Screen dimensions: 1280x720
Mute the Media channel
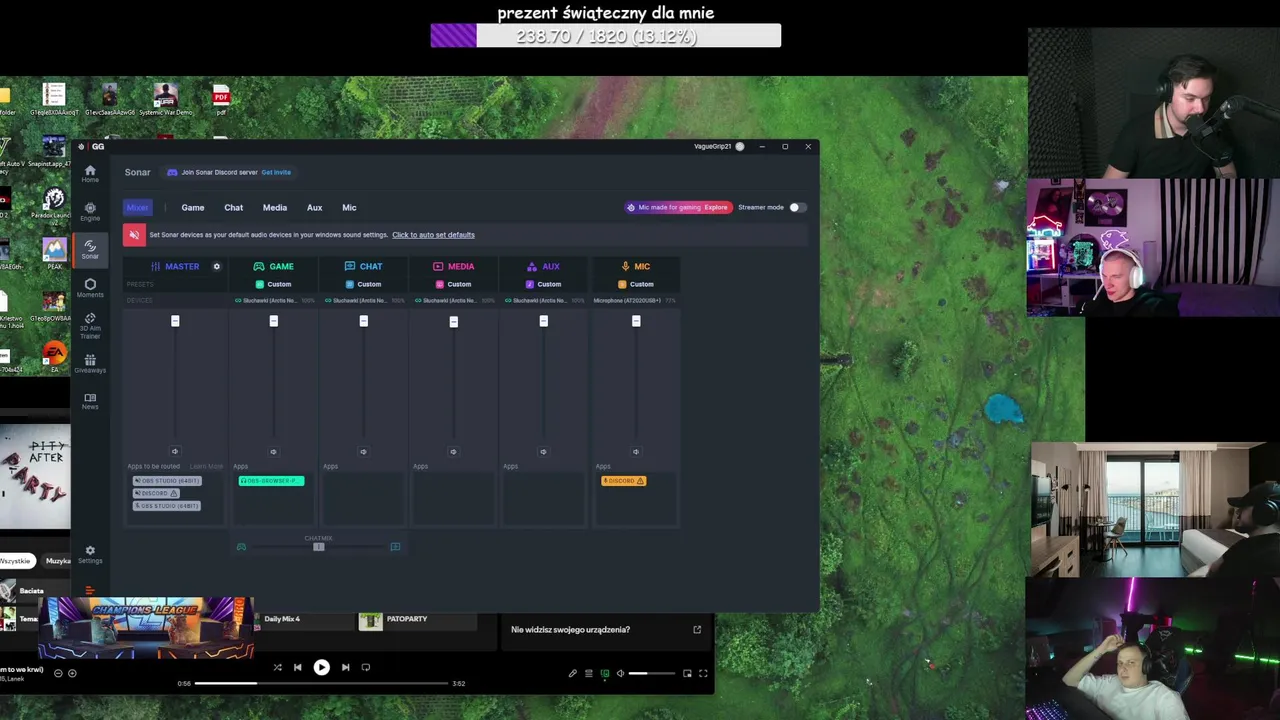pyautogui.click(x=453, y=452)
